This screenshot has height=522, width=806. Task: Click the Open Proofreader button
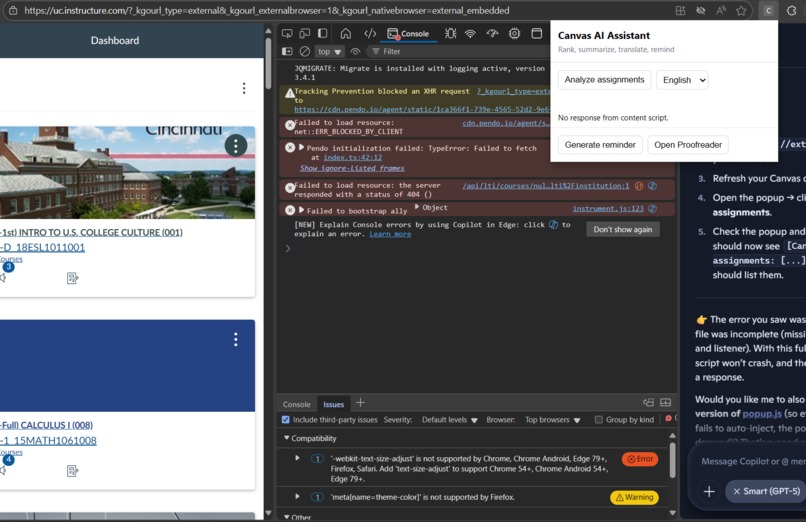click(688, 145)
